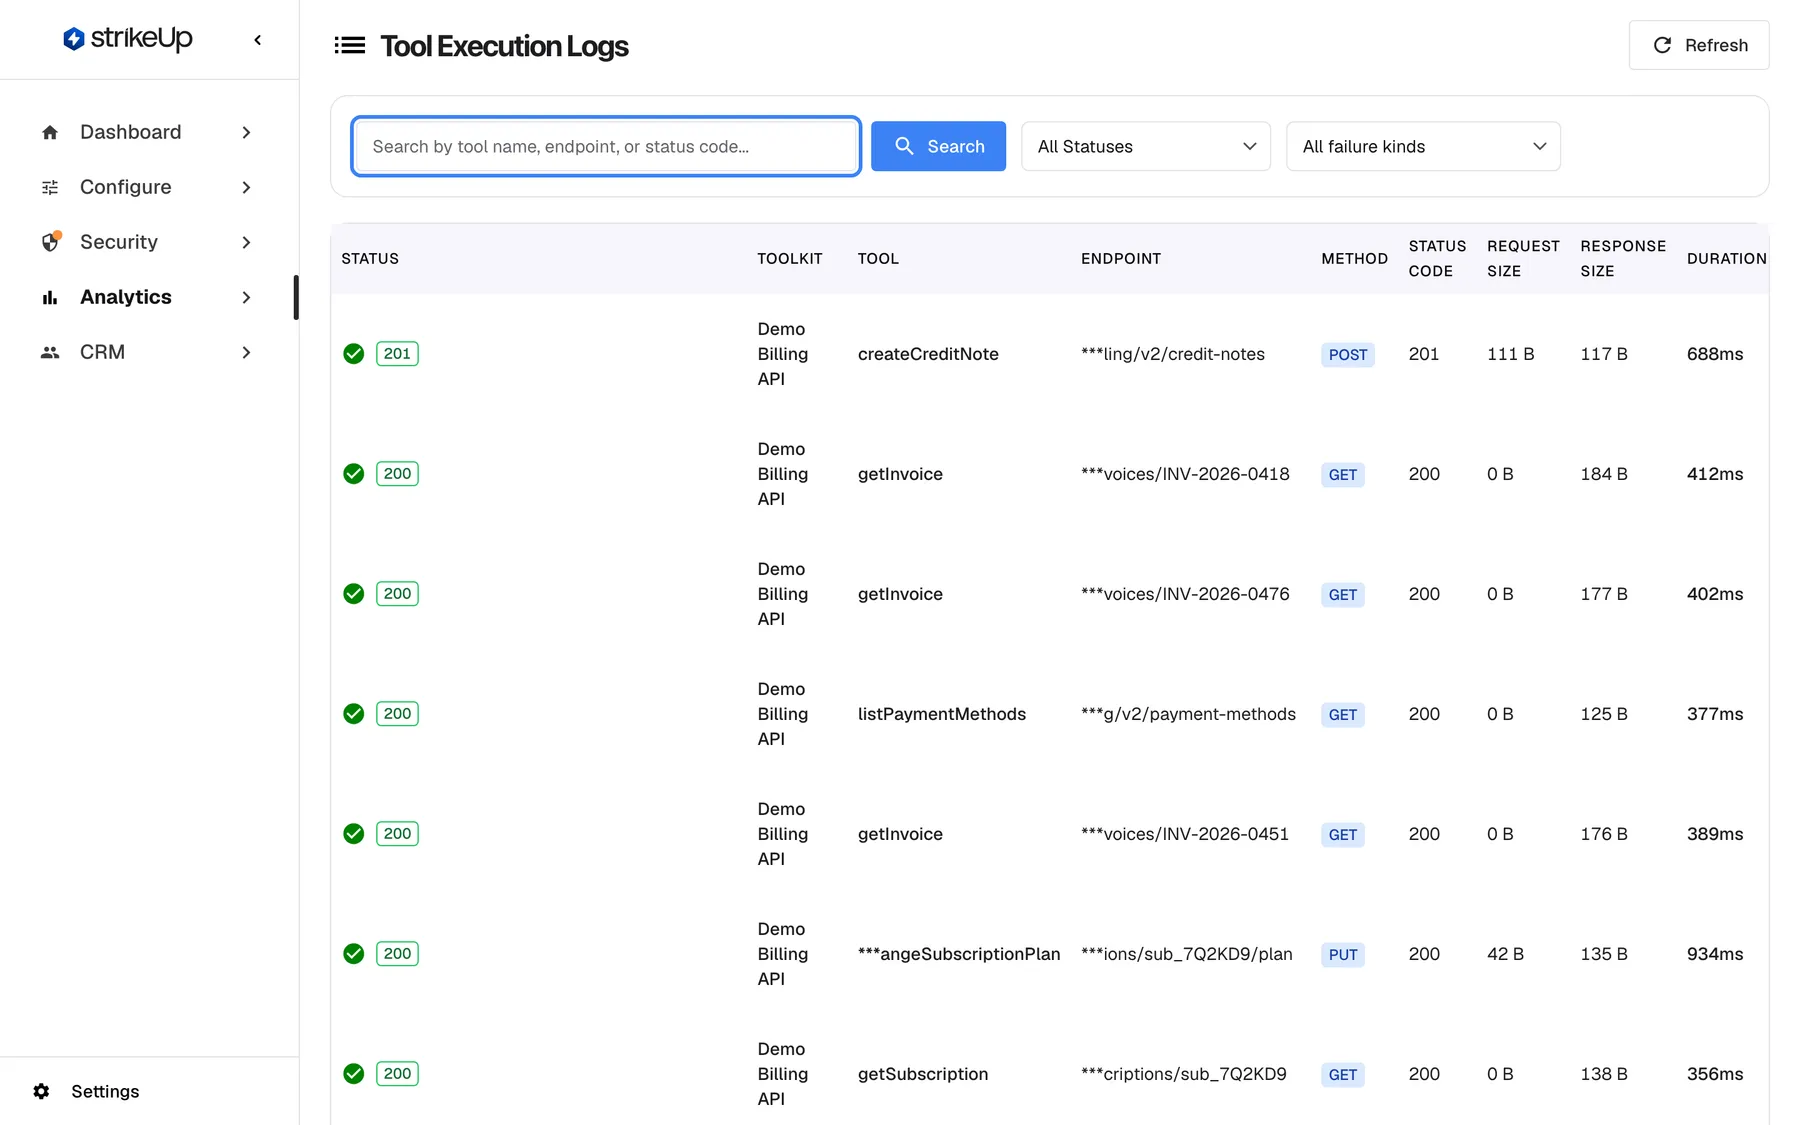
Task: Click endpoint ***criptions/sub_7Q2KD9
Action: pos(1184,1074)
